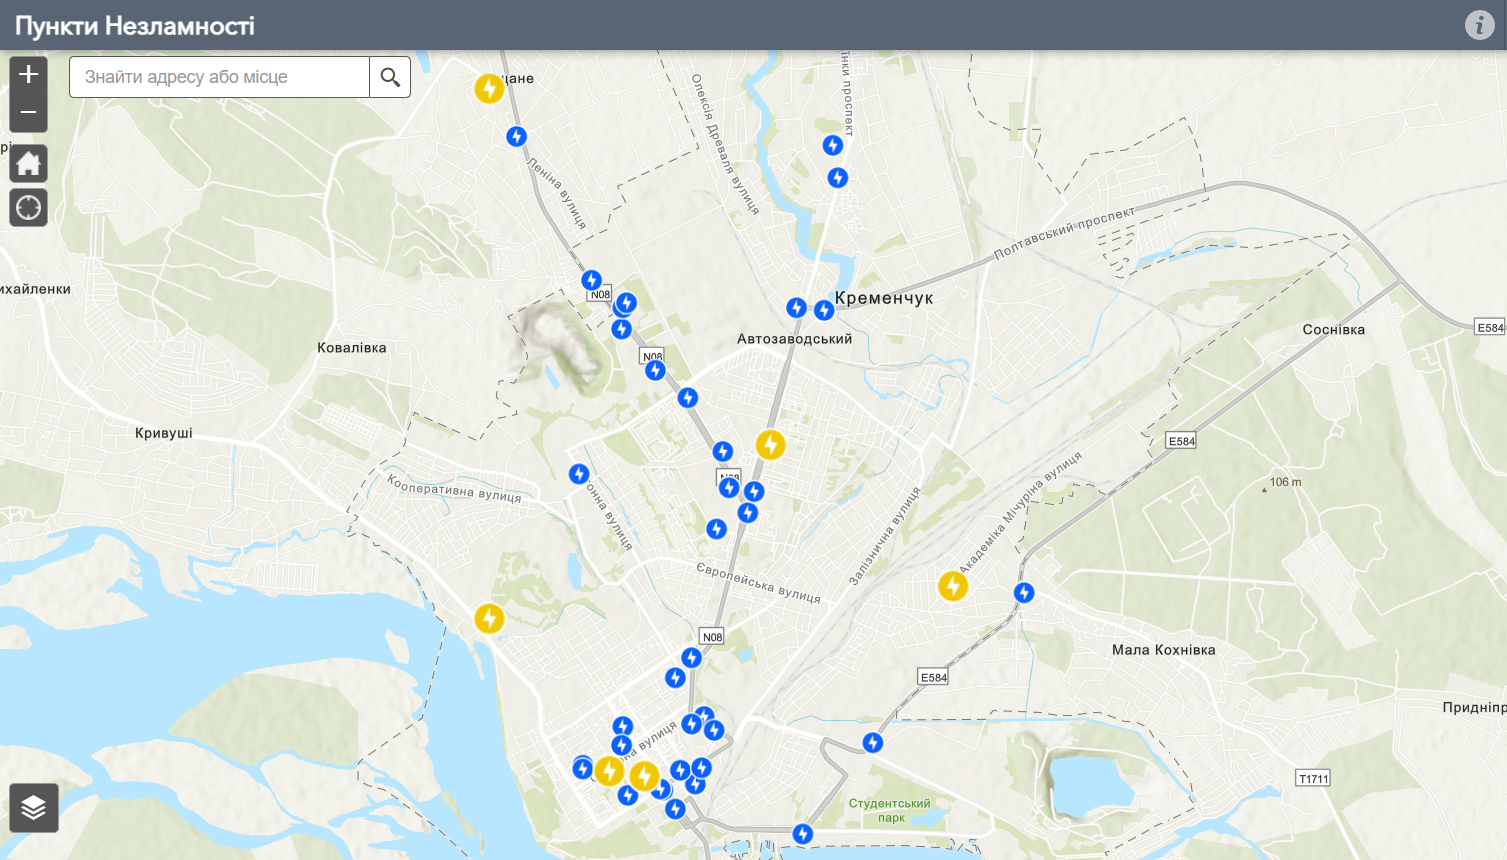
Task: Open the layers list panel
Action: tap(33, 807)
